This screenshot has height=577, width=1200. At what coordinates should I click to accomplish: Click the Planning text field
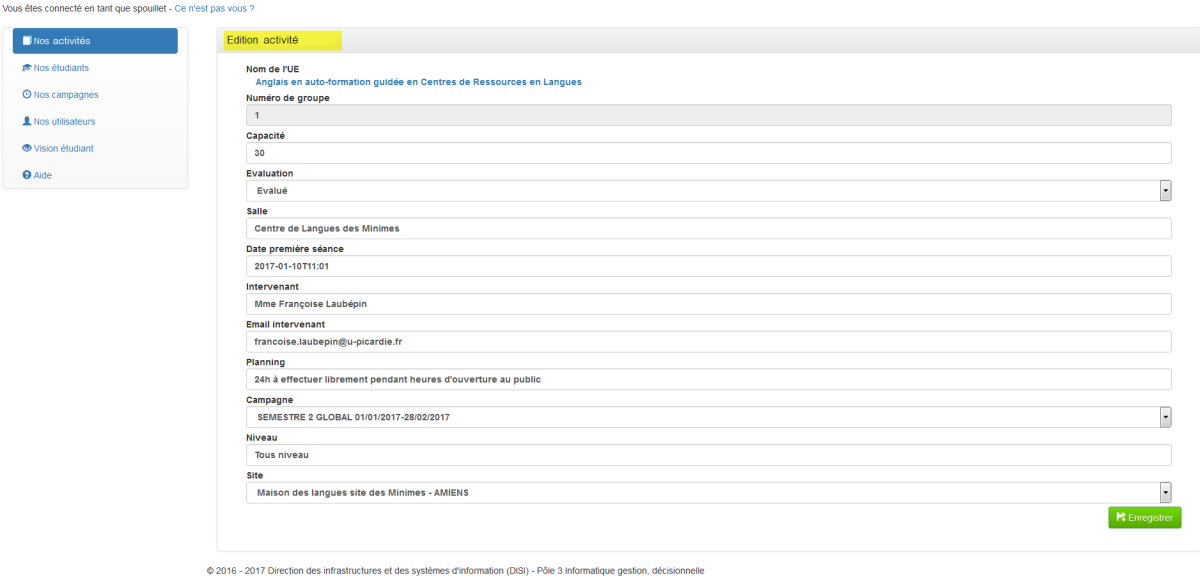[708, 380]
